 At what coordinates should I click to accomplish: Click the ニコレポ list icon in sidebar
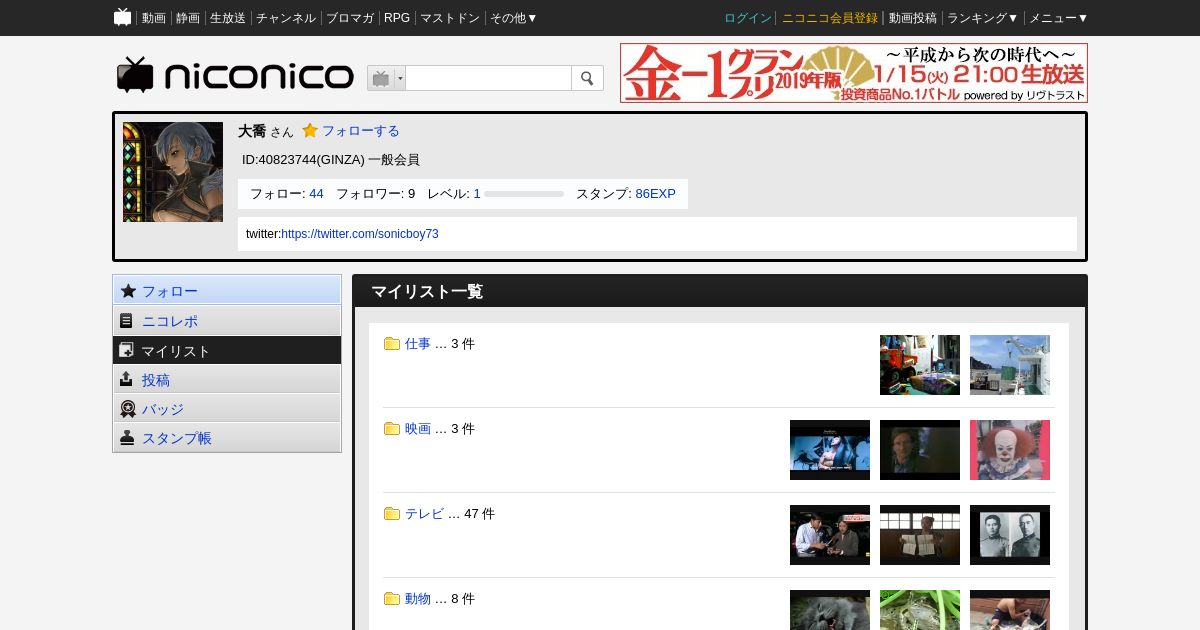pyautogui.click(x=126, y=321)
